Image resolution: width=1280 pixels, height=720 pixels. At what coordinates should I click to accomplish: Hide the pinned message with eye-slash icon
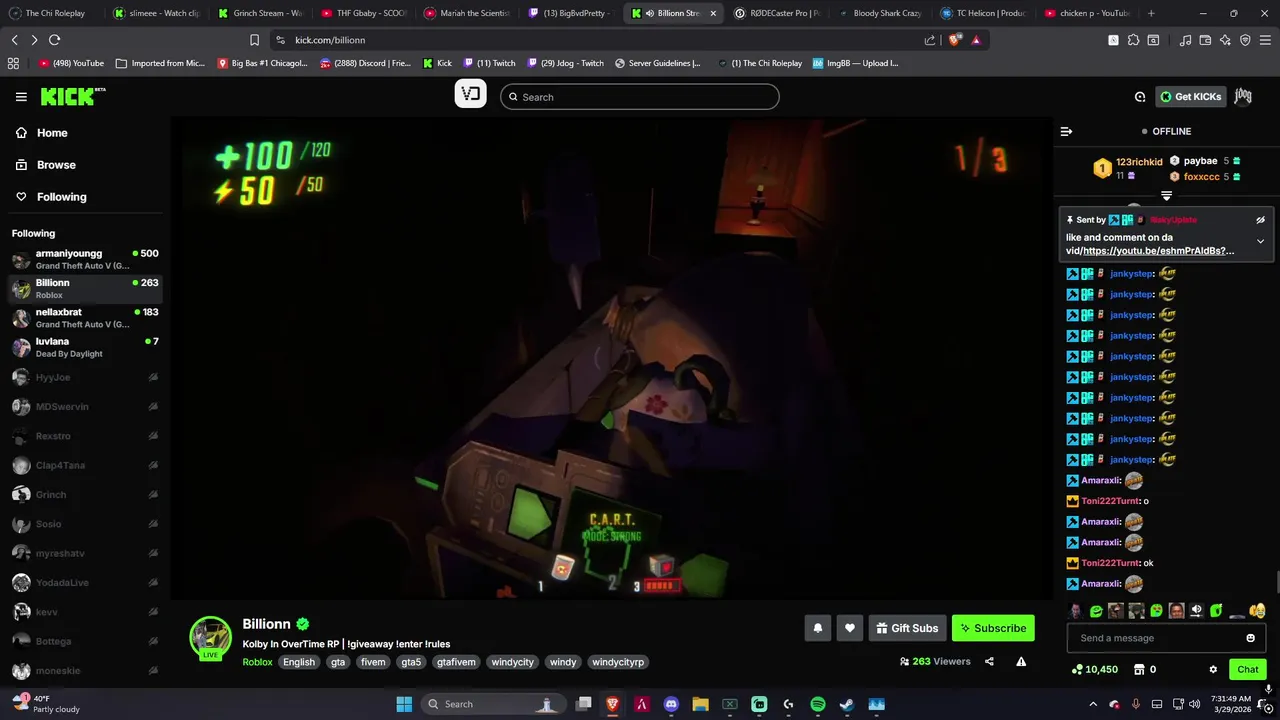pos(1260,220)
